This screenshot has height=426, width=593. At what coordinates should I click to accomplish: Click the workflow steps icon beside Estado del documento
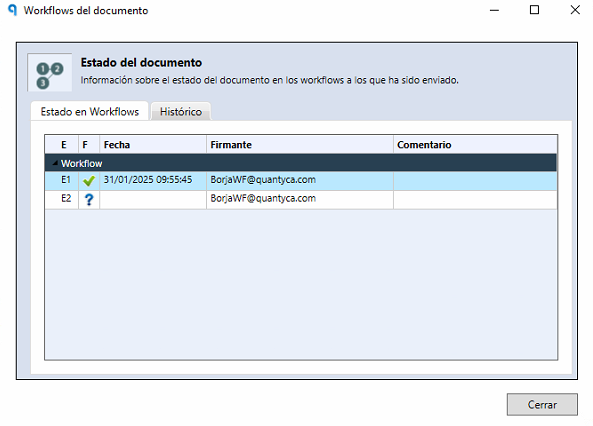pyautogui.click(x=50, y=72)
